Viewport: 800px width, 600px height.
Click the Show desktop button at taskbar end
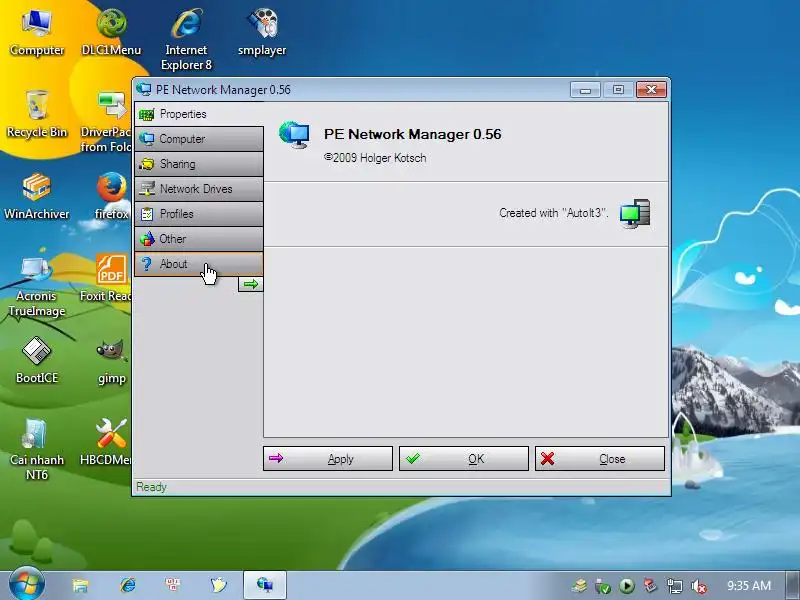click(x=793, y=585)
